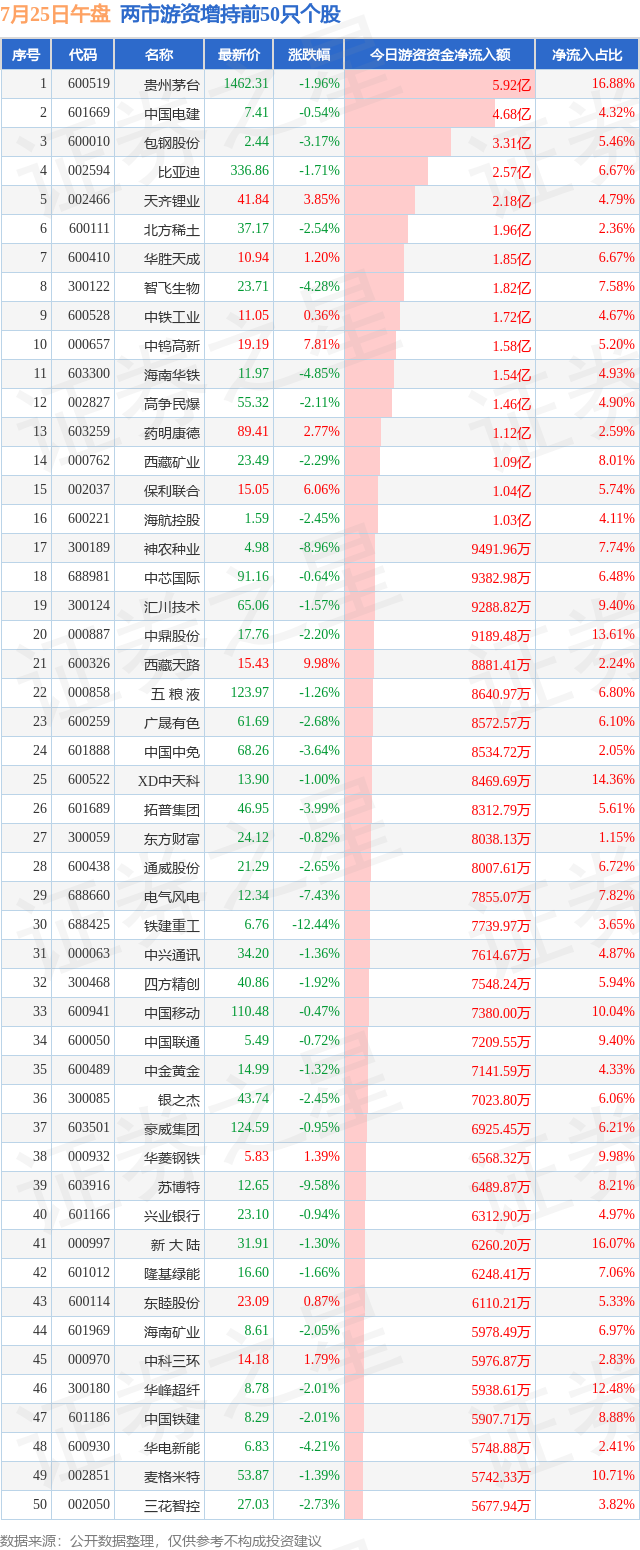640x1550 pixels.
Task: Click the 三花智控 stock name
Action: pos(172,1505)
